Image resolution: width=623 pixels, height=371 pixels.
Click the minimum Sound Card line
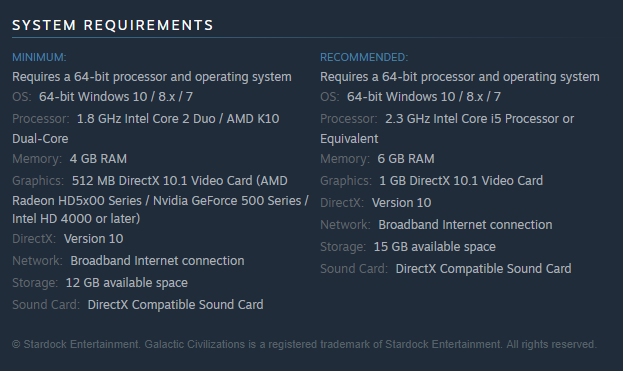138,305
